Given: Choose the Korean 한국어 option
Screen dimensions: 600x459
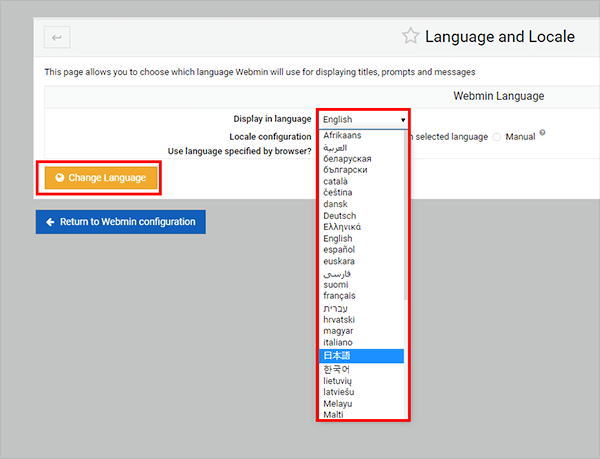Looking at the screenshot, I should point(362,369).
